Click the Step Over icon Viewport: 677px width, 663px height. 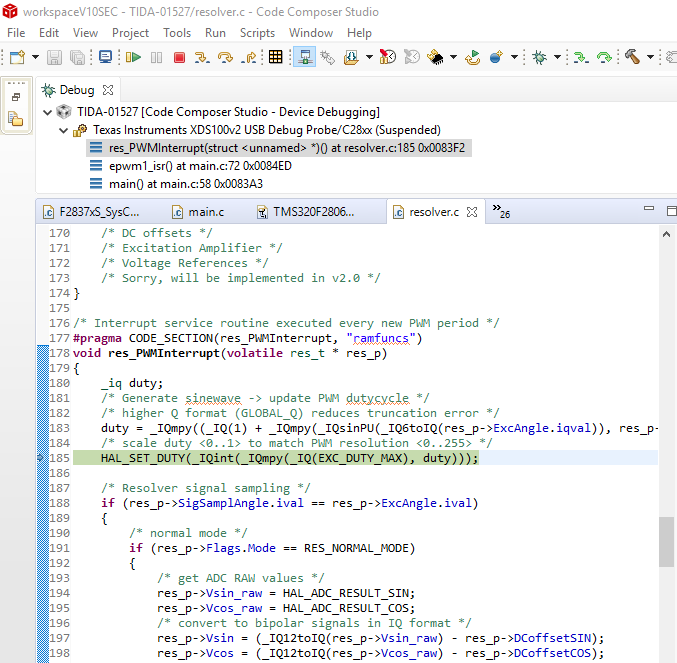[225, 58]
